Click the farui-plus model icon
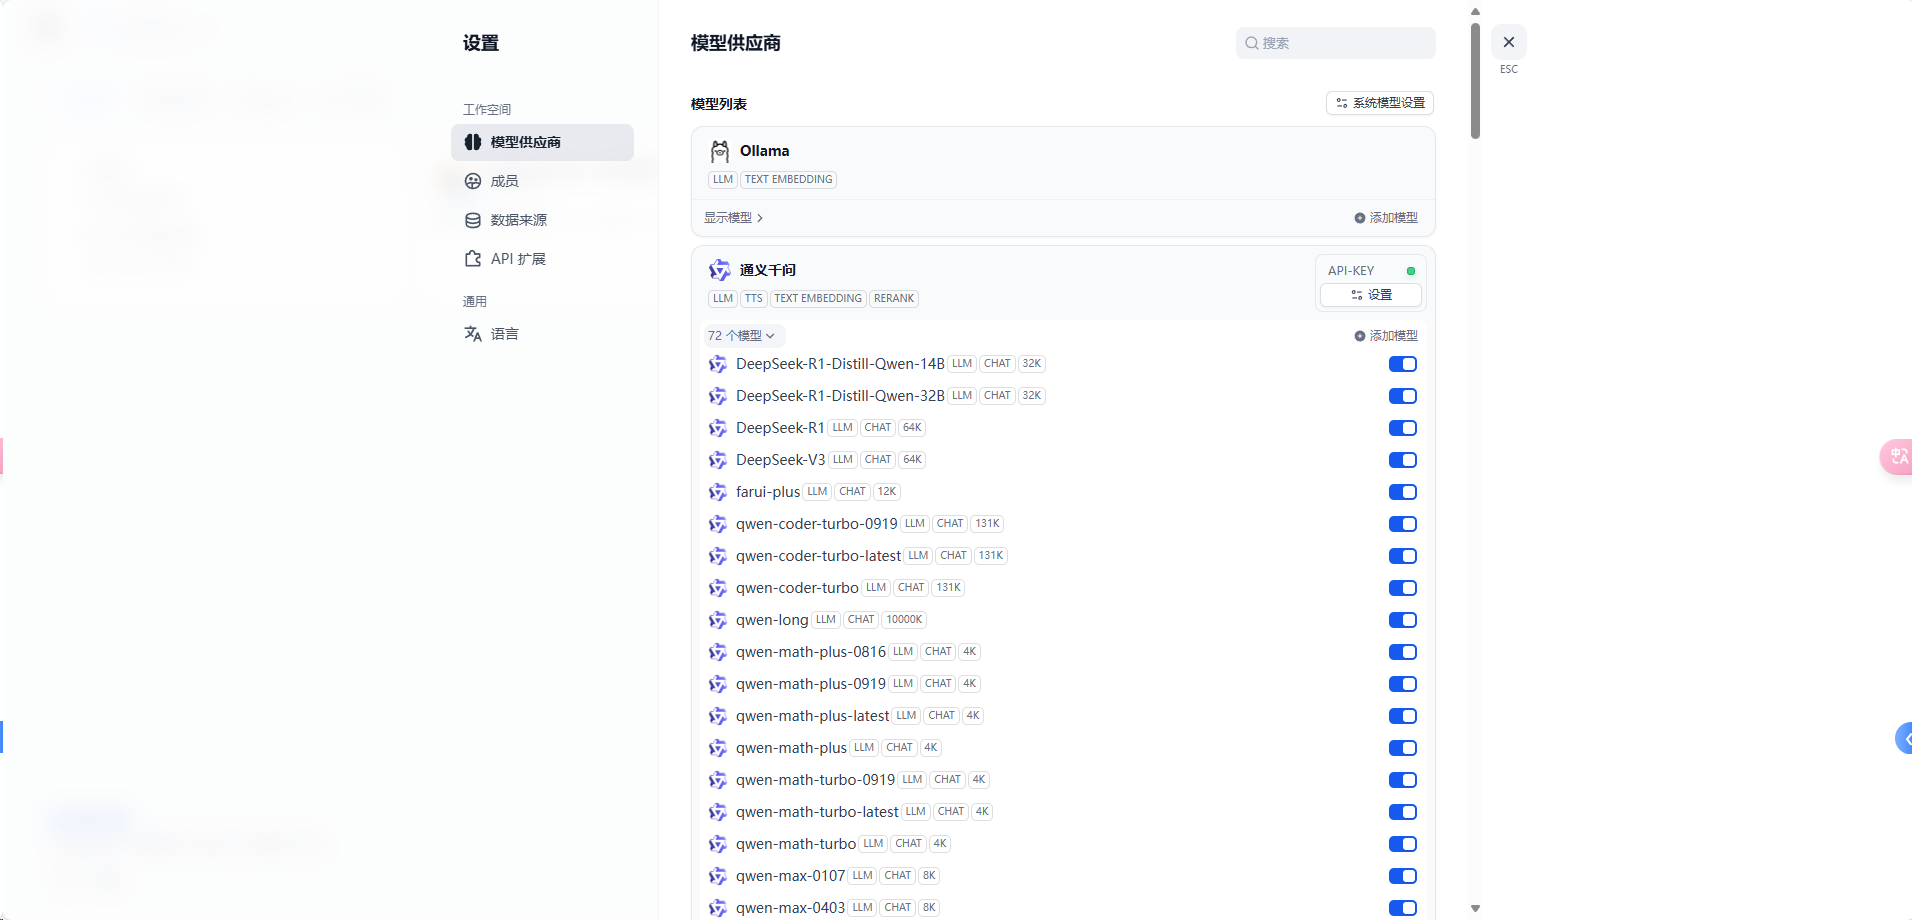 click(x=718, y=492)
